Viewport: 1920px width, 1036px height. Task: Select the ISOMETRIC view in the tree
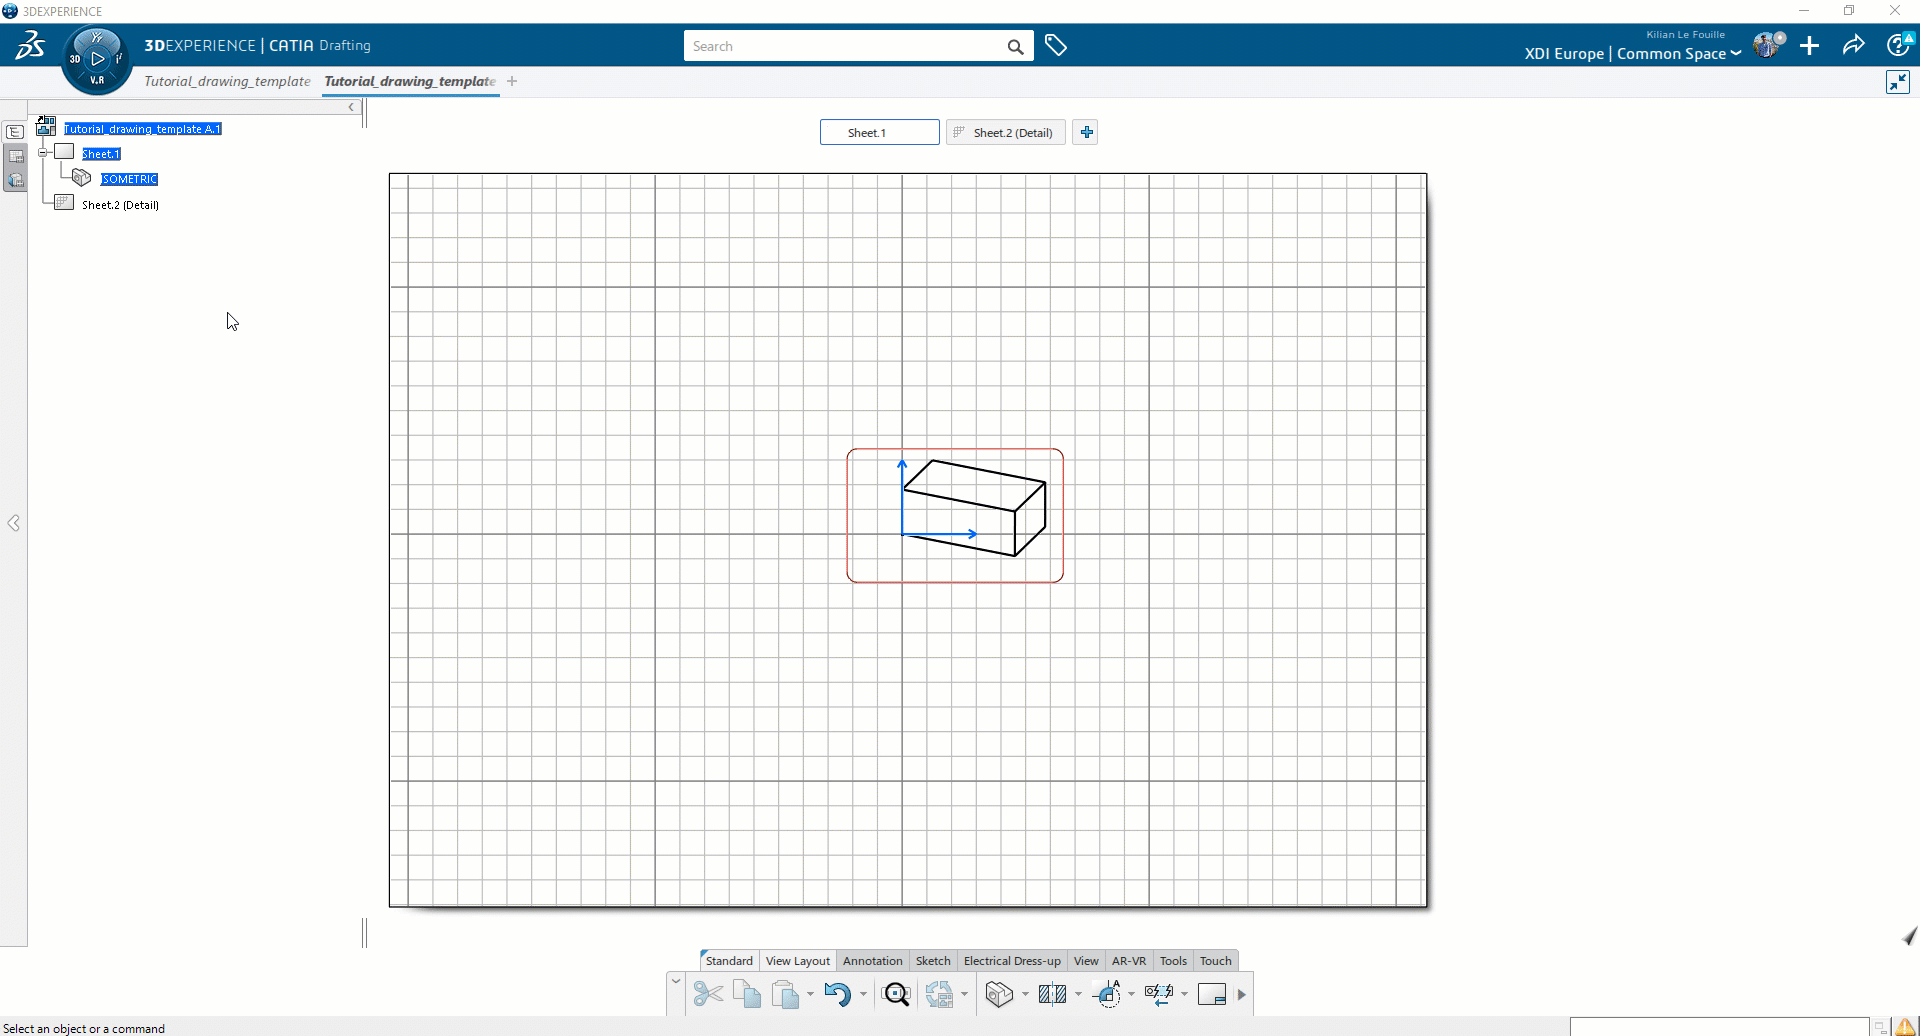[129, 178]
